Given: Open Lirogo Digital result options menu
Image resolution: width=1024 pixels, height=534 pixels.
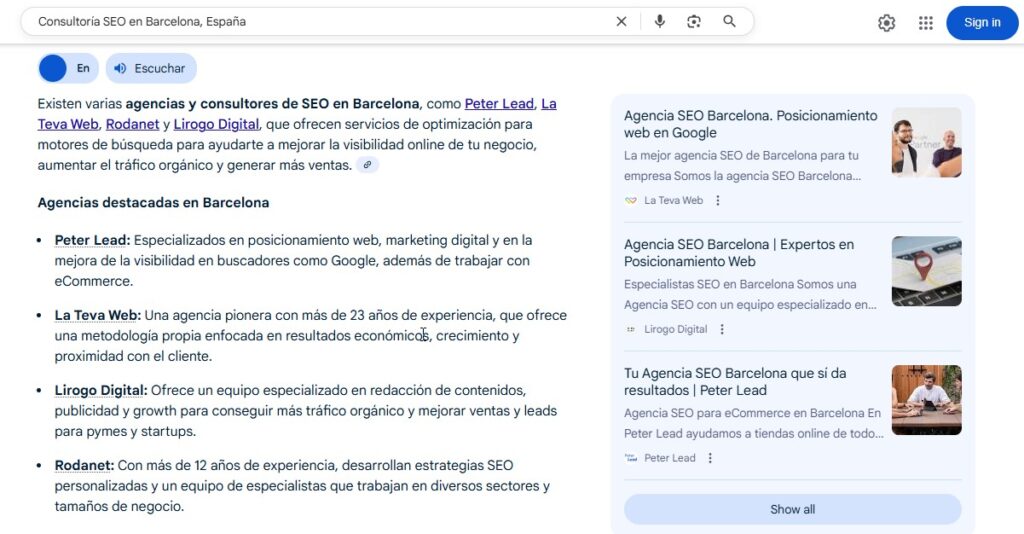Looking at the screenshot, I should click(722, 329).
